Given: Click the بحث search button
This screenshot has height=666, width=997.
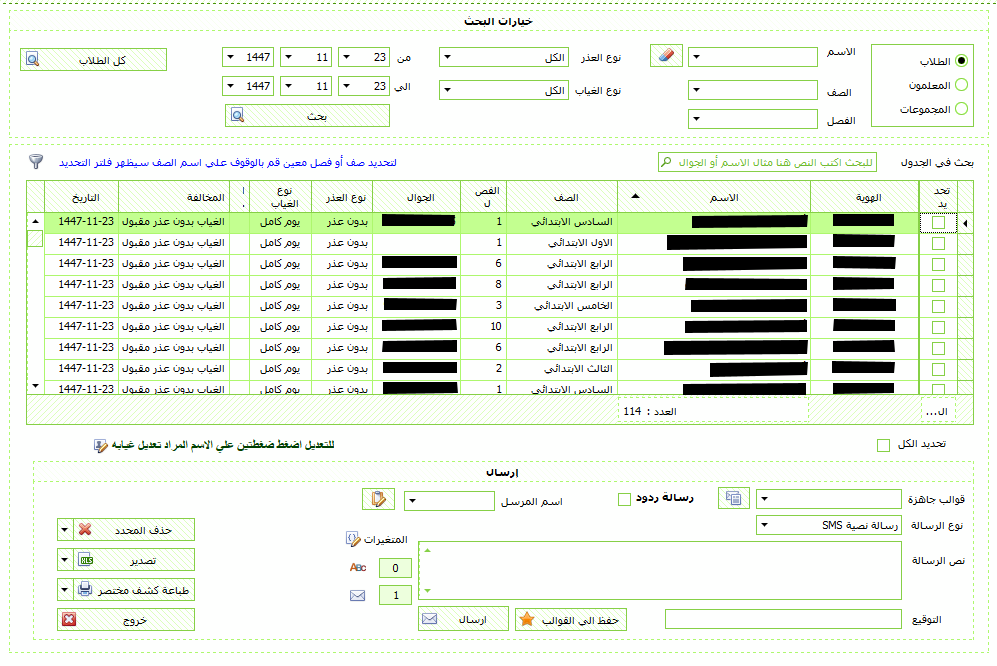Looking at the screenshot, I should pyautogui.click(x=307, y=116).
